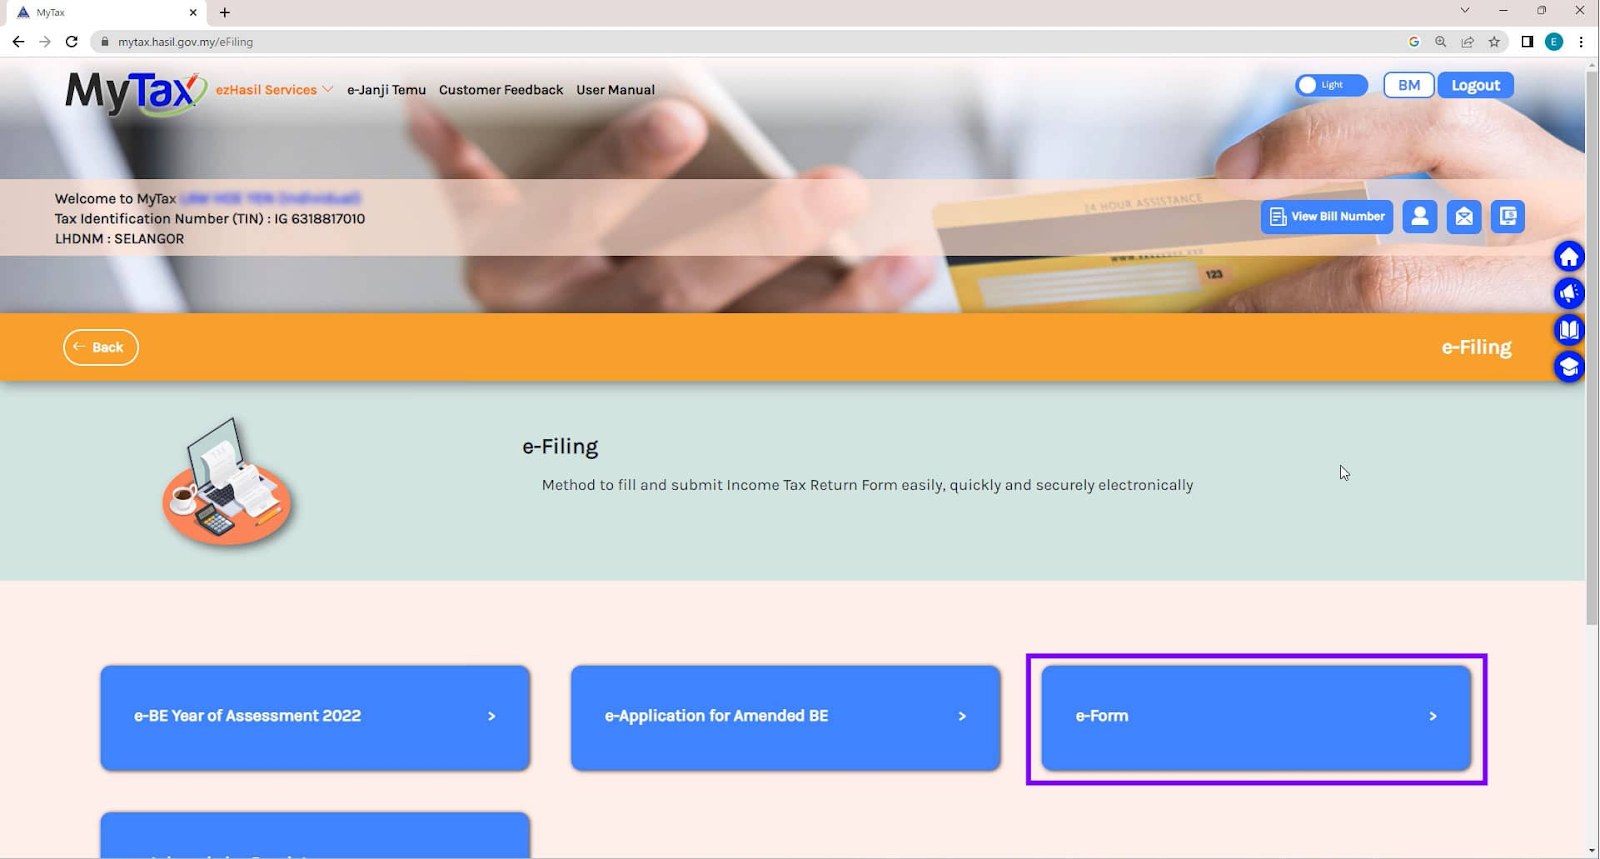Click the scrollbar down arrow
1600x859 pixels.
[1592, 851]
